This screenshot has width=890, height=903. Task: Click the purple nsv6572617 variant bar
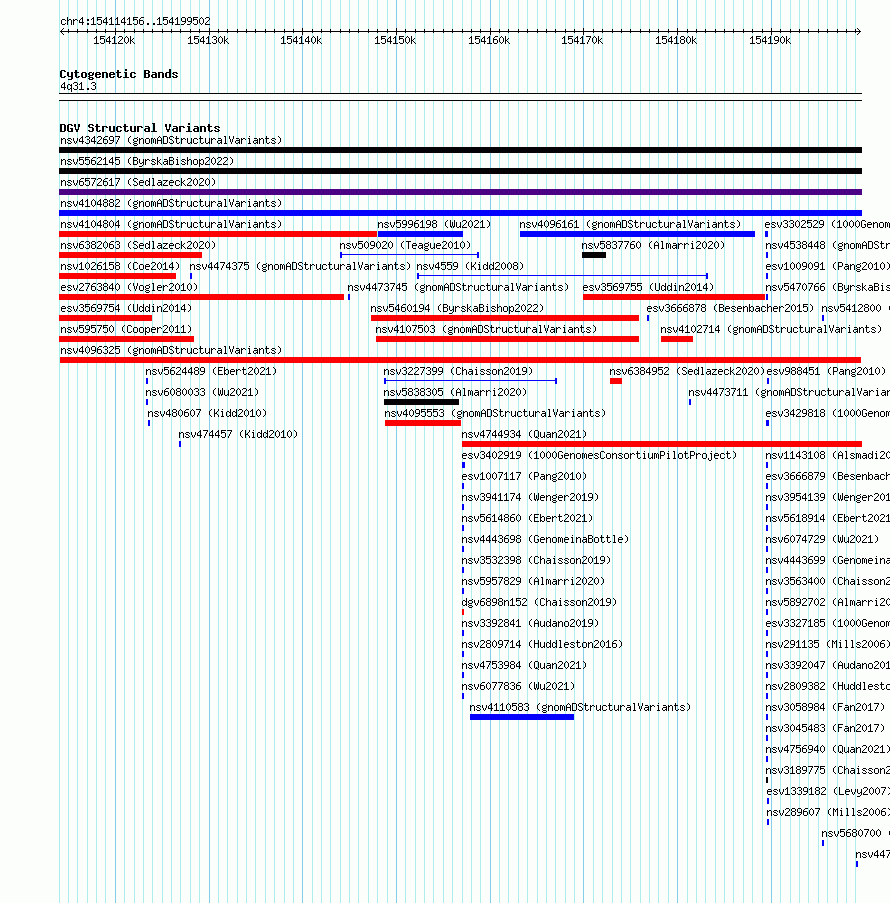460,192
